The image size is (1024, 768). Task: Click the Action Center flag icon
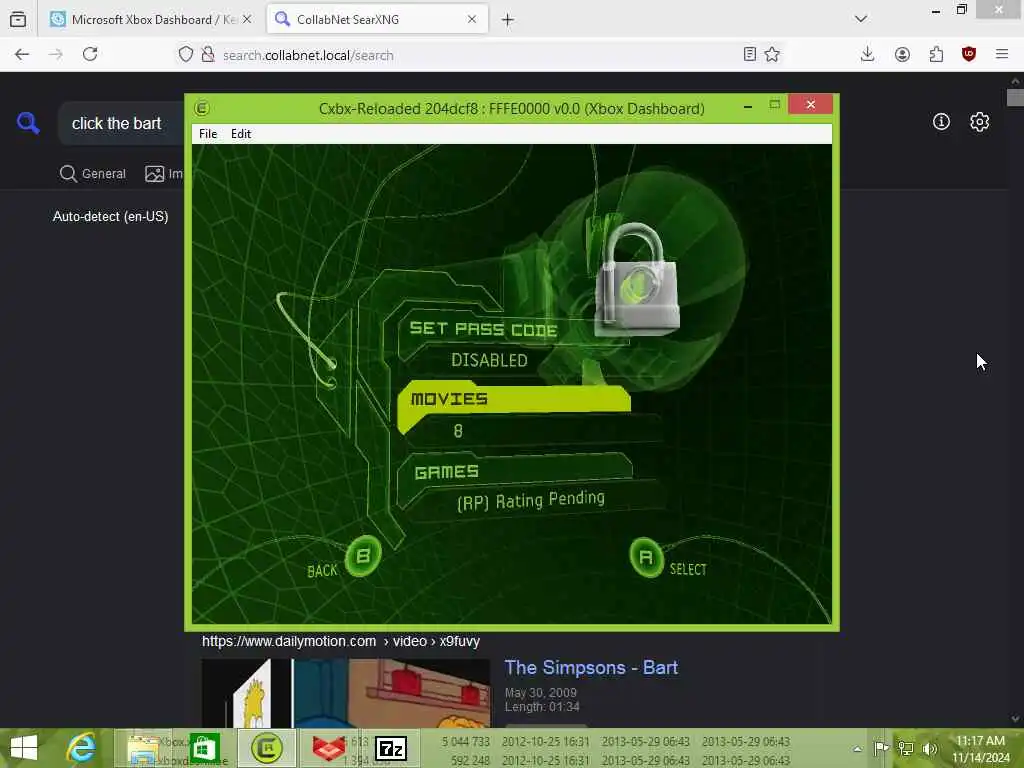pos(881,748)
